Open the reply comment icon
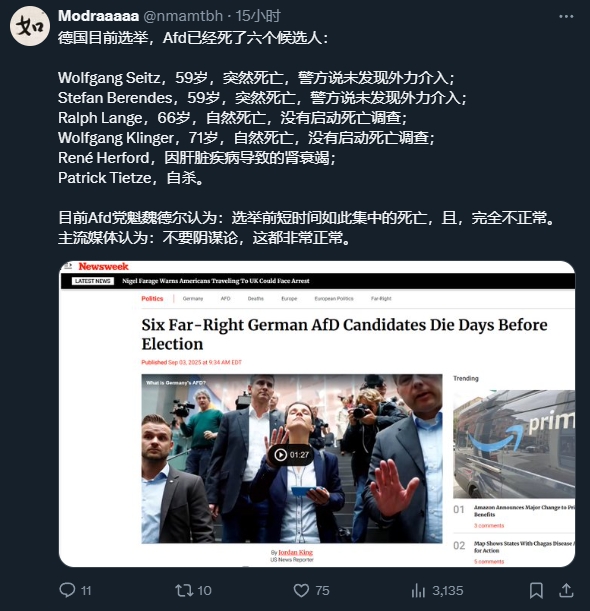Viewport: 590px width, 611px height. 67,590
